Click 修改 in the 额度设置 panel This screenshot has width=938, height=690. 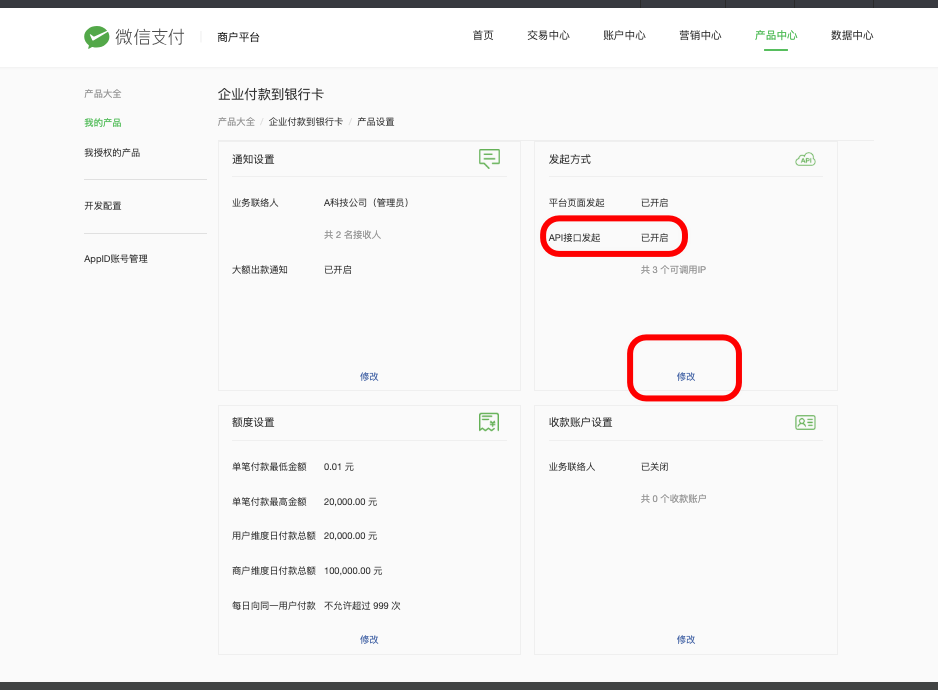coord(369,639)
